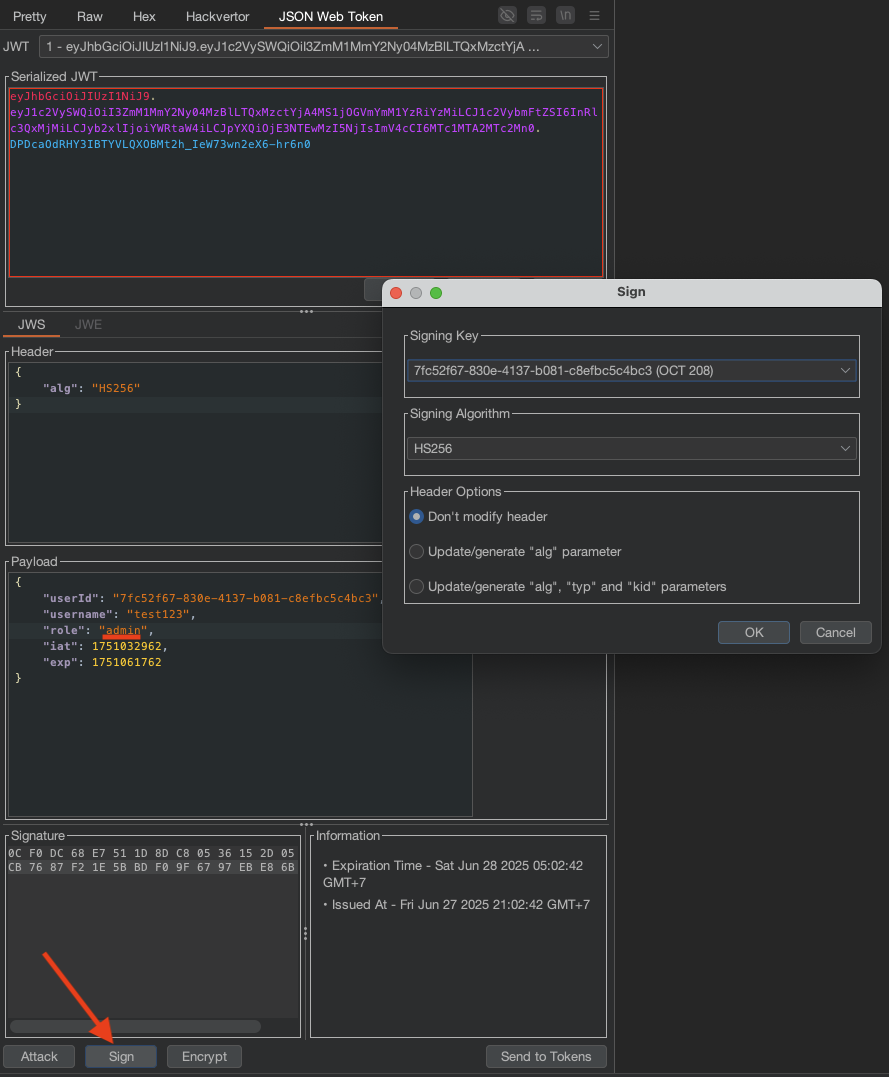Toggle hide-message-editor eye icon

coord(507,15)
